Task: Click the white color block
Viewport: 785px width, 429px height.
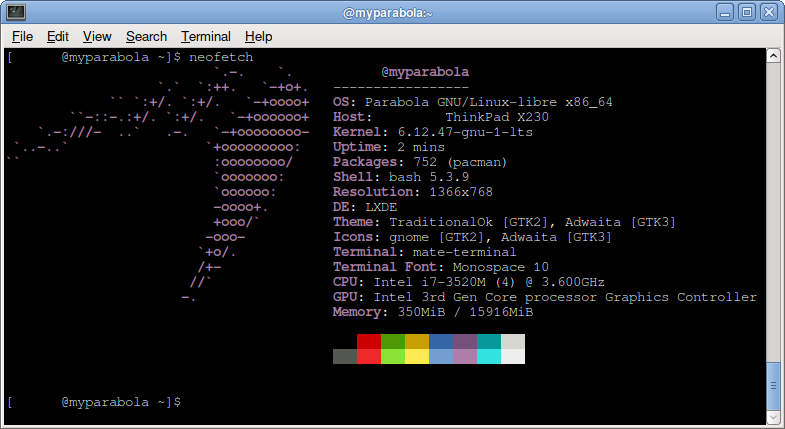Action: 513,356
